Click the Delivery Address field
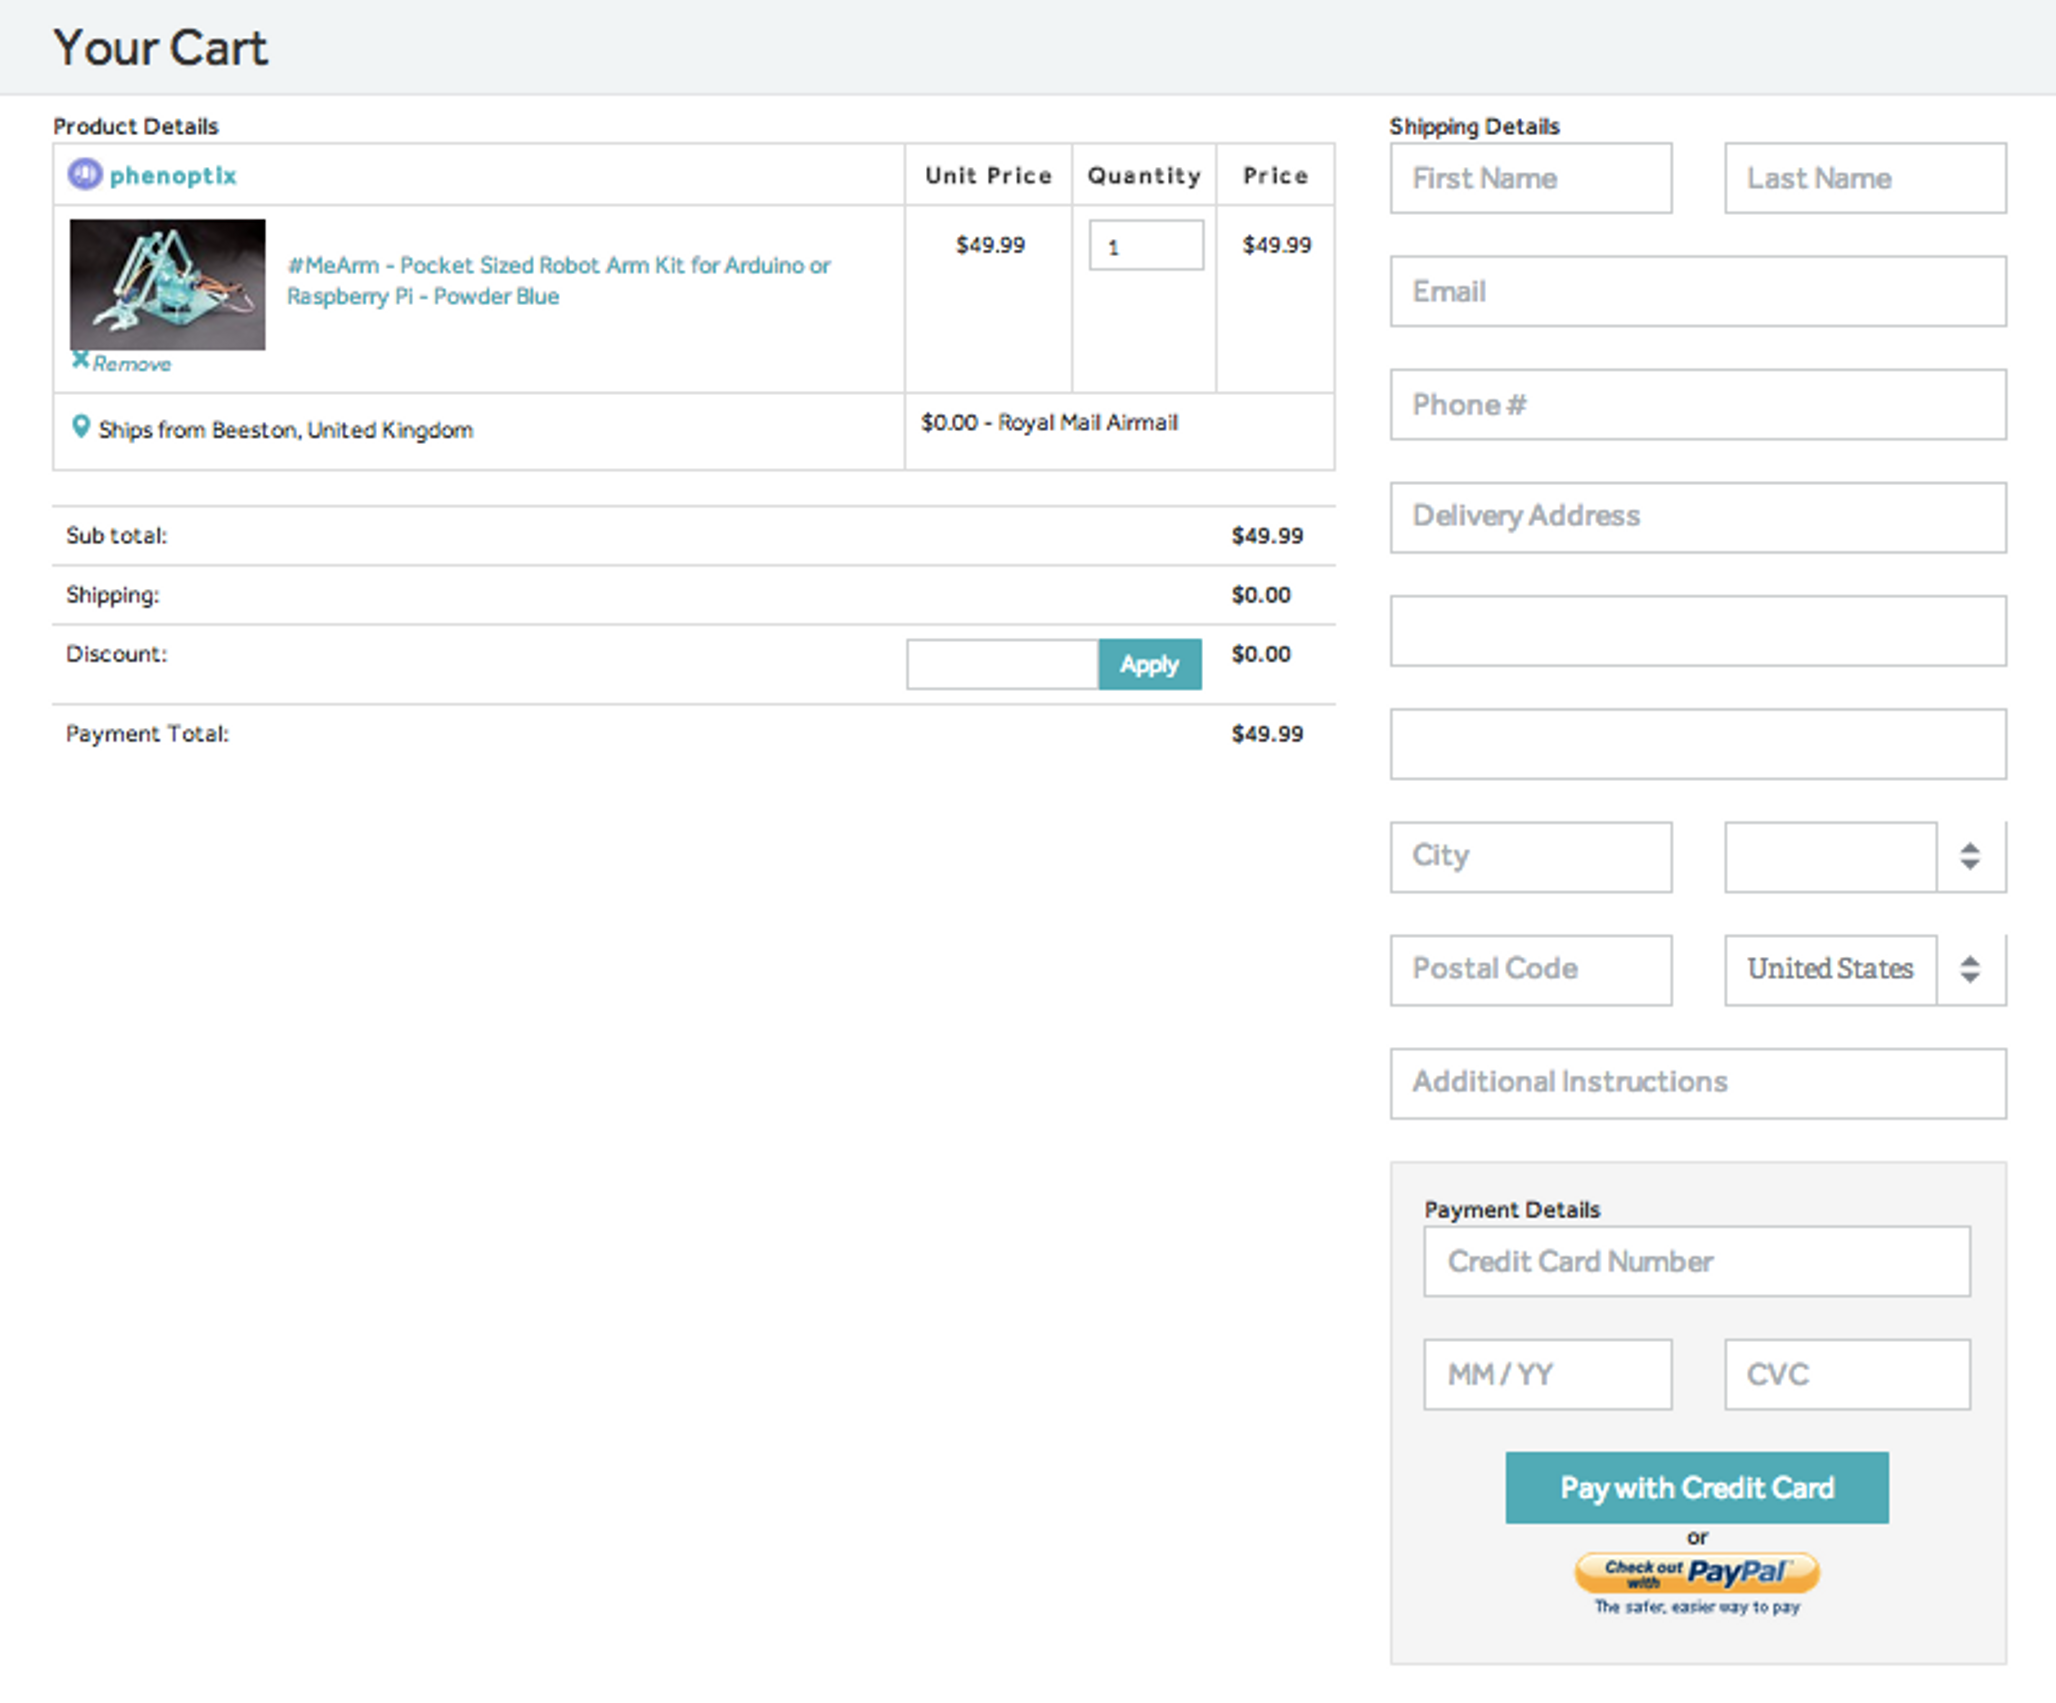 [1697, 517]
